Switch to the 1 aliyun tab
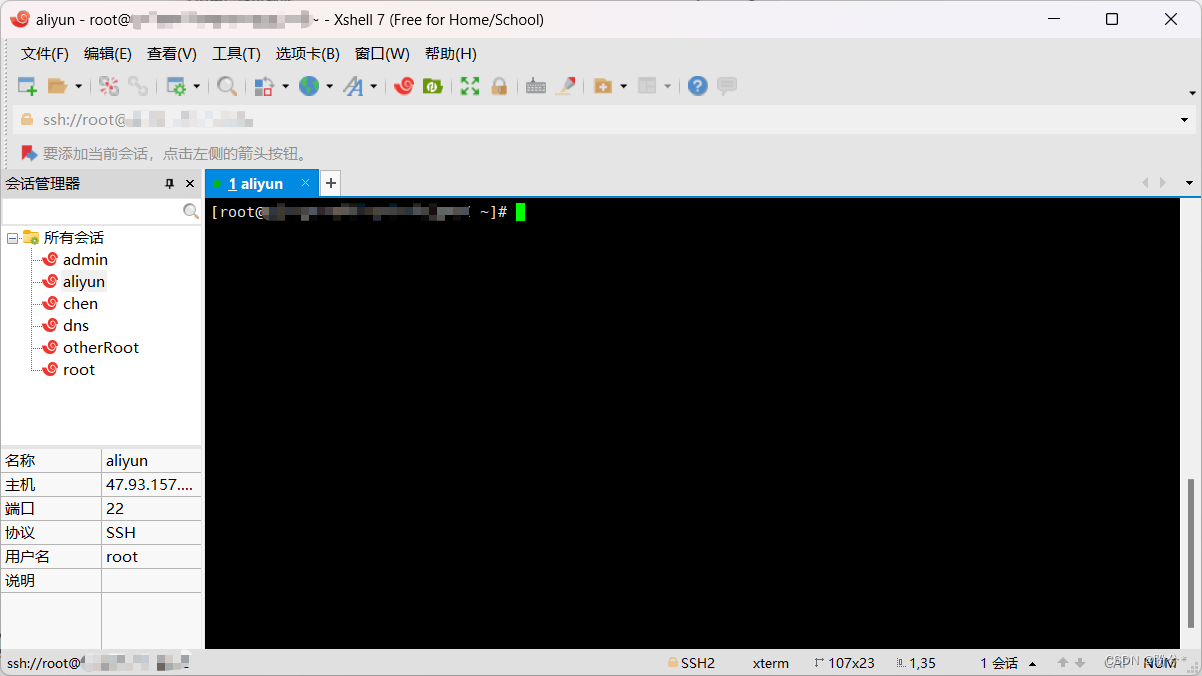The height and width of the screenshot is (676, 1202). click(255, 184)
